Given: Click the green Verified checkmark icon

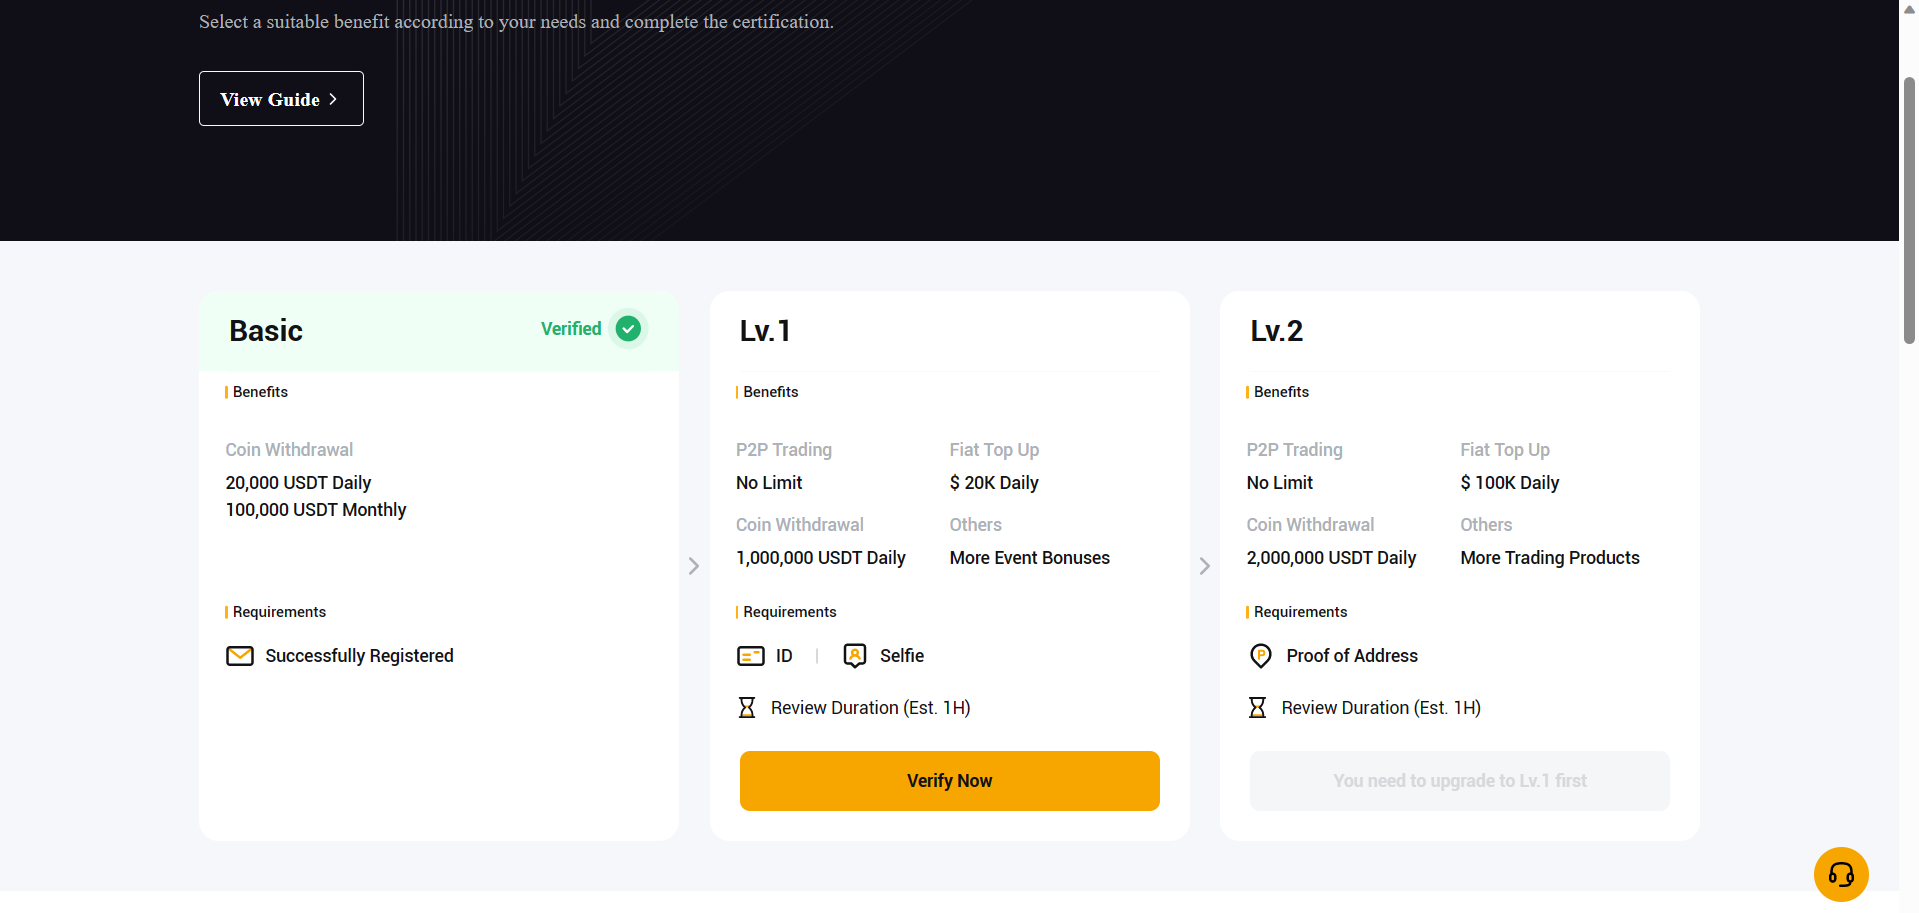Looking at the screenshot, I should [628, 329].
